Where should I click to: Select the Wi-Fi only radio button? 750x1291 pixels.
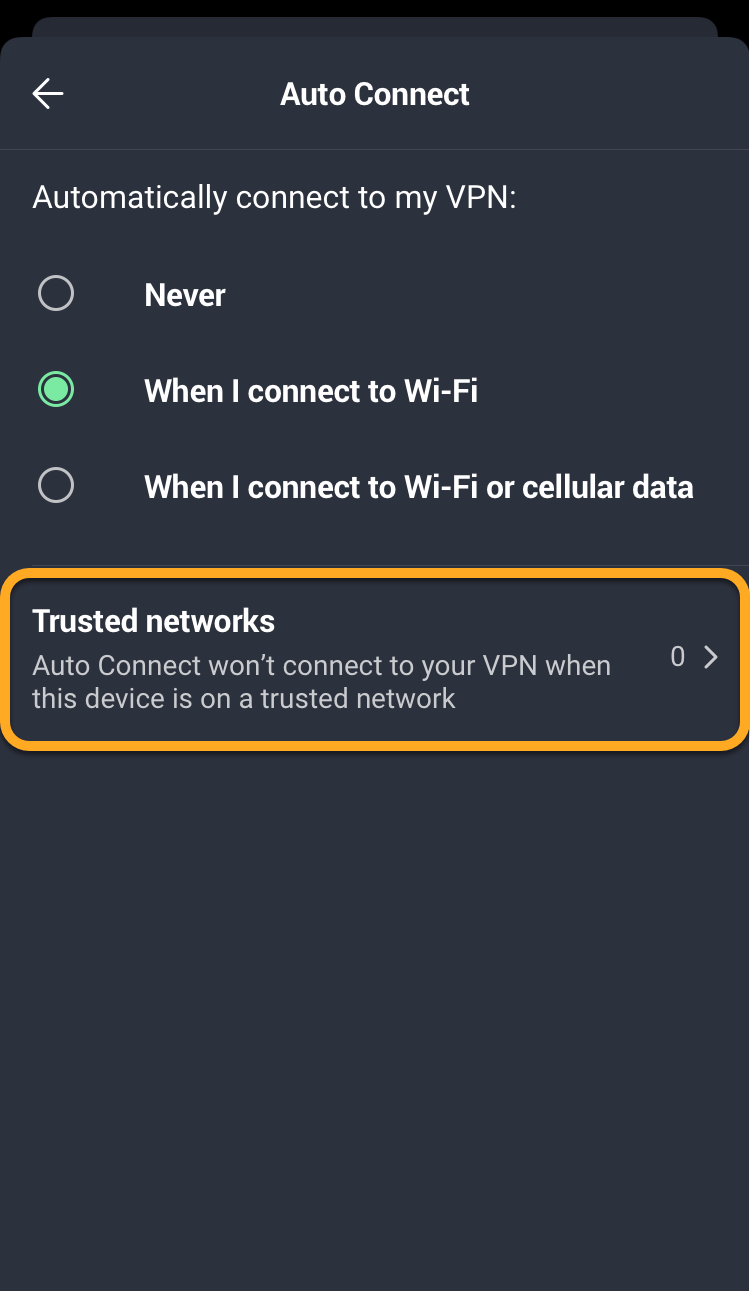(x=56, y=390)
